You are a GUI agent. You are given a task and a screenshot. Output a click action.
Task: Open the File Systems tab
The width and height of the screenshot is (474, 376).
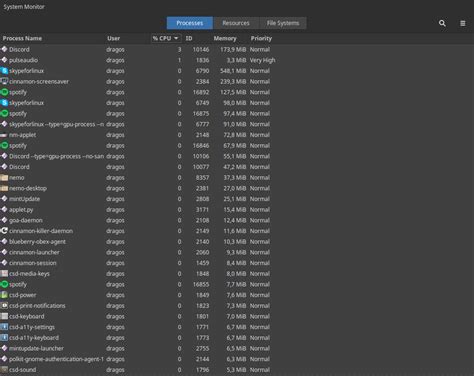(283, 23)
